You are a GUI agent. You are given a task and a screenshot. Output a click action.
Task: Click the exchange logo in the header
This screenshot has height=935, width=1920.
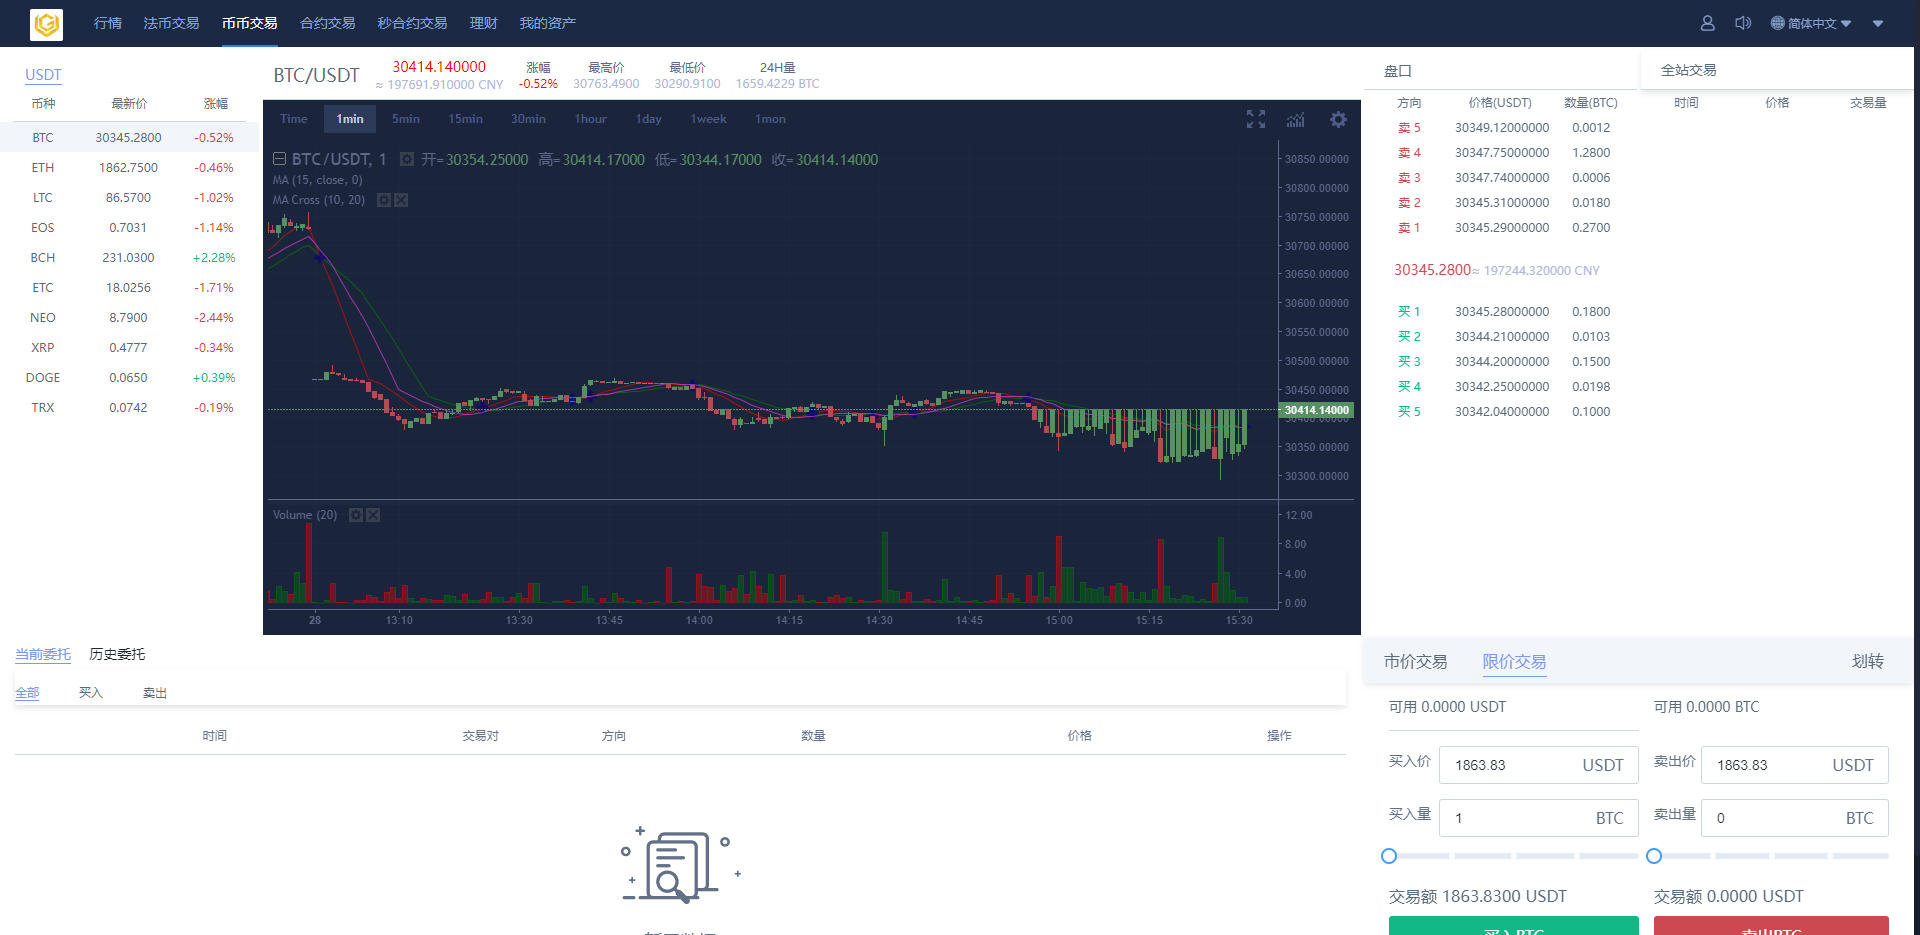tap(47, 24)
